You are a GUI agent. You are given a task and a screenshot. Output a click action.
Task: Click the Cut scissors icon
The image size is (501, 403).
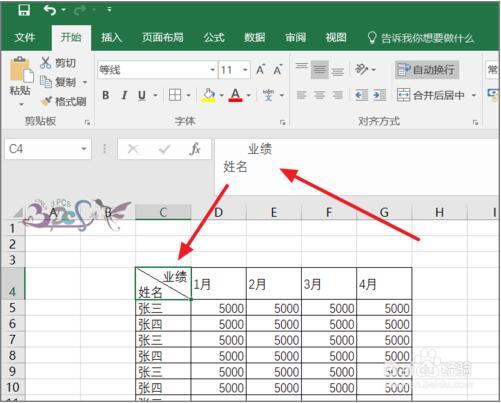click(45, 63)
